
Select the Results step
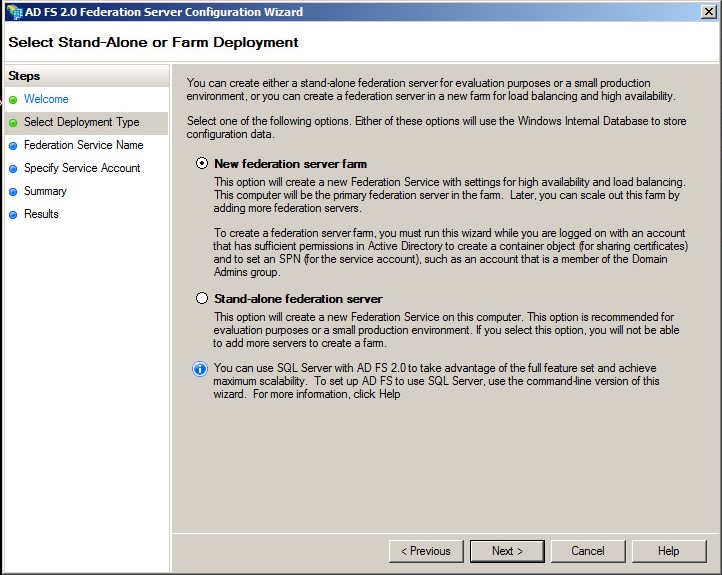pyautogui.click(x=41, y=214)
